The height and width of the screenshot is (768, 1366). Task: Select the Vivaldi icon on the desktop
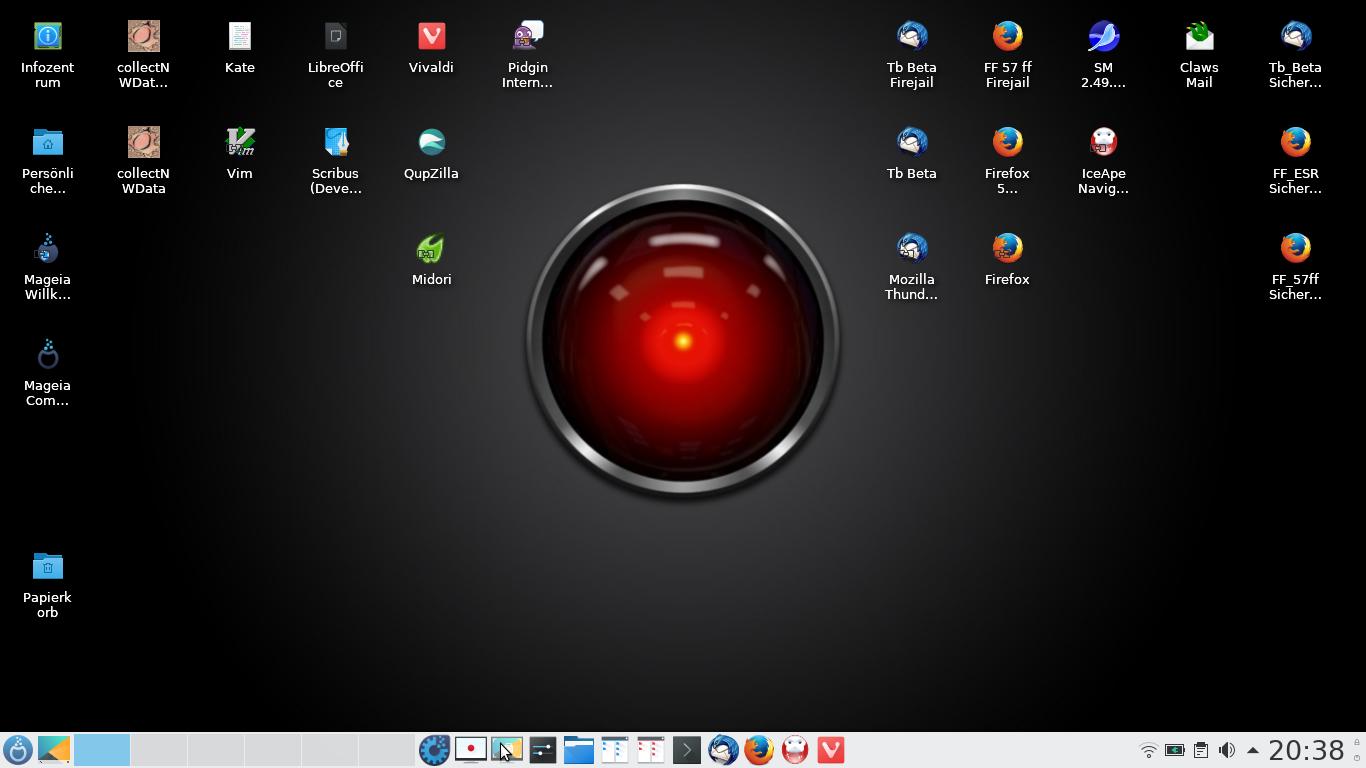tap(432, 48)
